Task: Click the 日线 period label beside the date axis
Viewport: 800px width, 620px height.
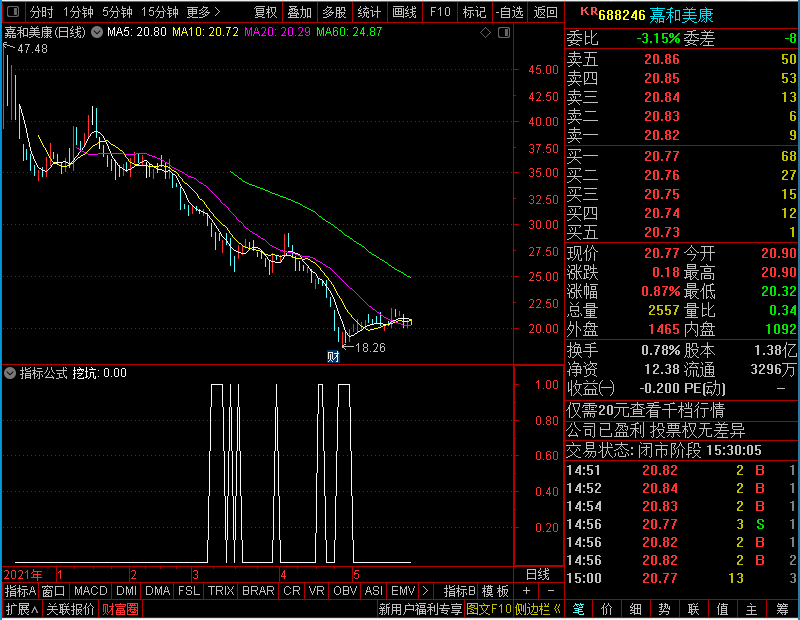Action: pyautogui.click(x=538, y=575)
